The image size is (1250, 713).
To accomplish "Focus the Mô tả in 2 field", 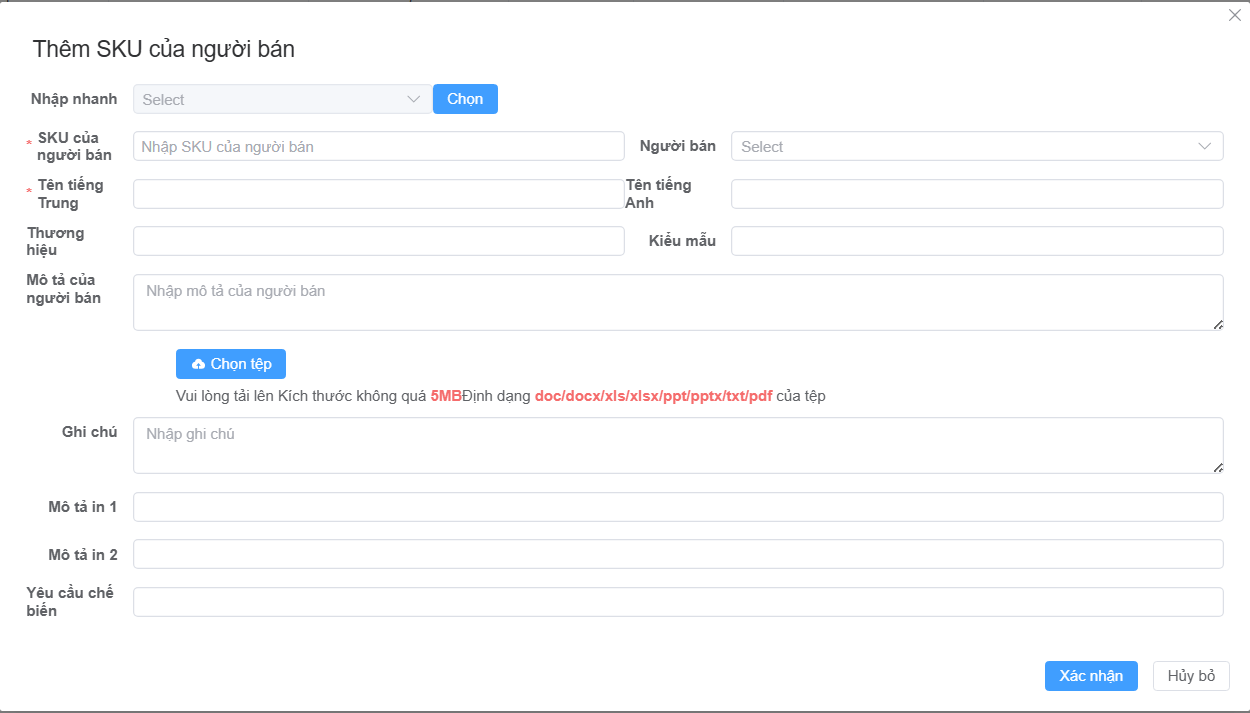I will [677, 554].
